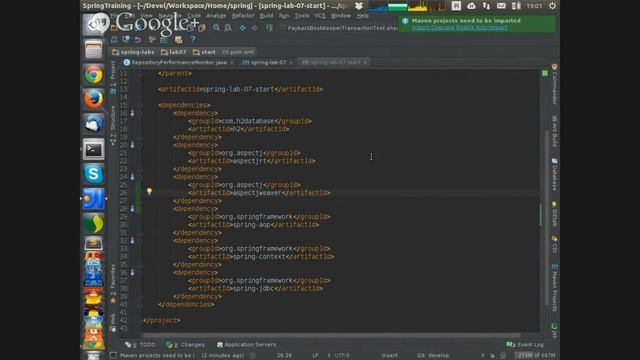Click the dependency gutter icon at line 16
Screen dimensions: 640x360
pos(132,113)
